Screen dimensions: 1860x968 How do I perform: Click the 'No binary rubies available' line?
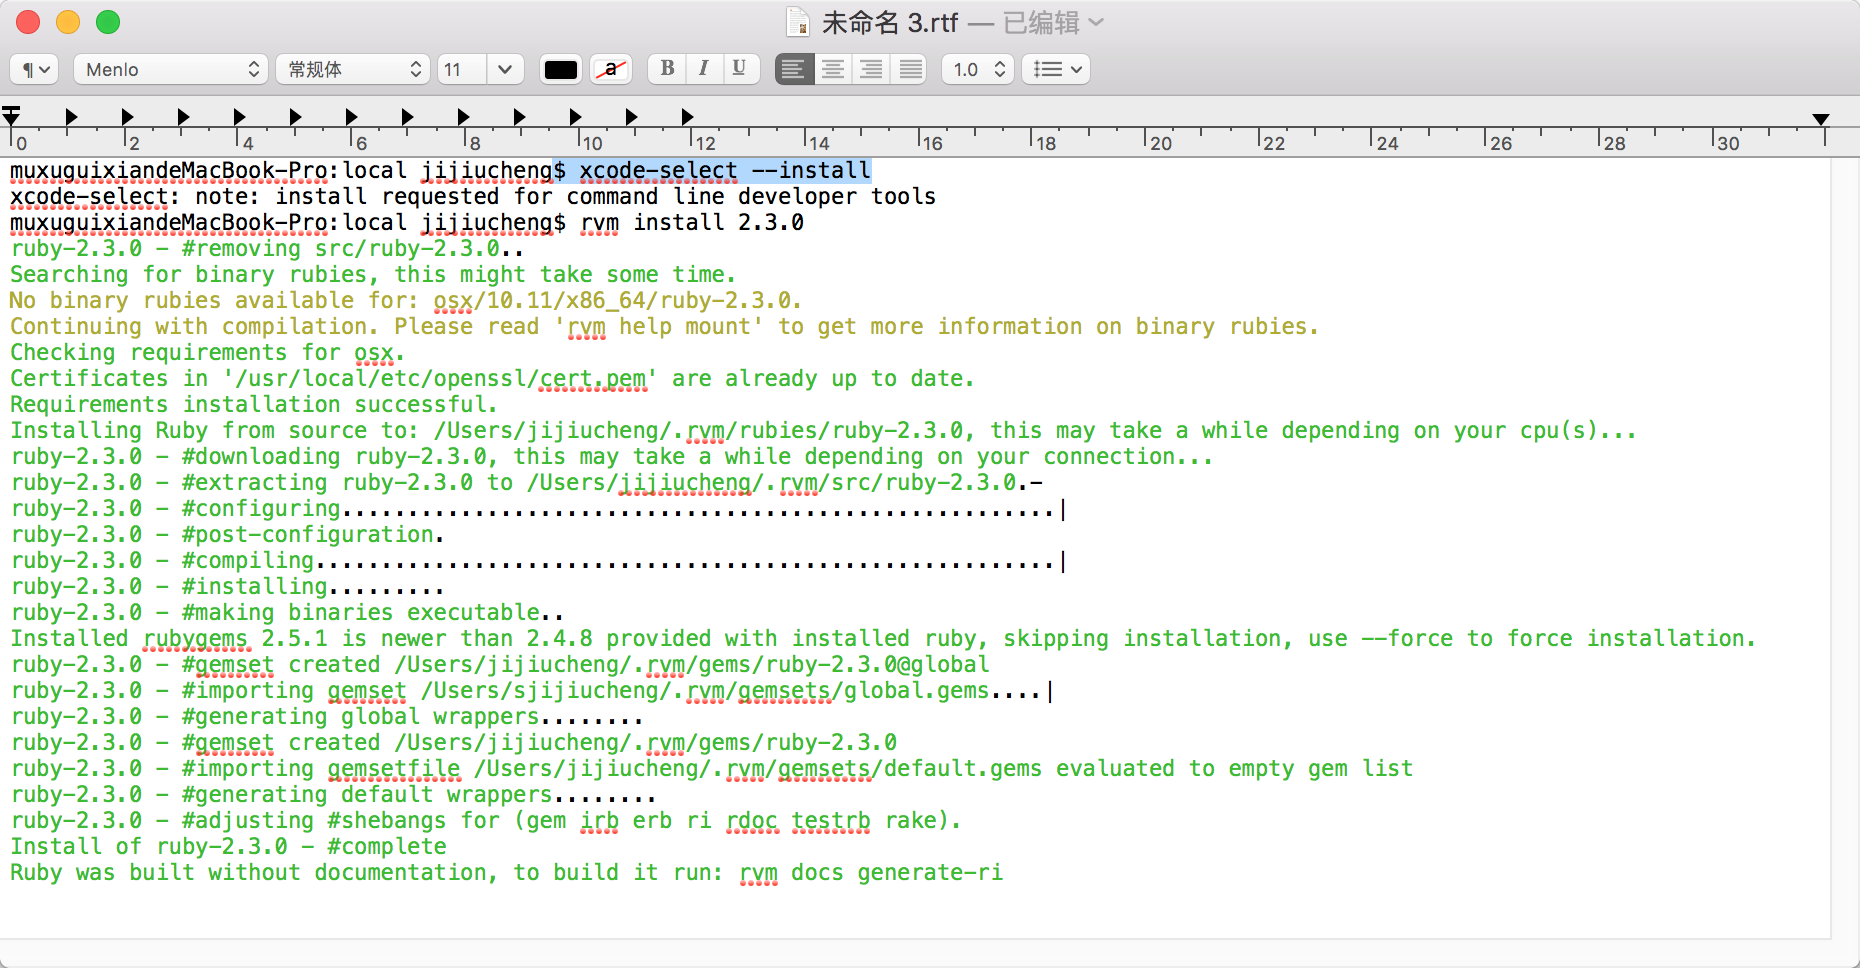pyautogui.click(x=405, y=301)
